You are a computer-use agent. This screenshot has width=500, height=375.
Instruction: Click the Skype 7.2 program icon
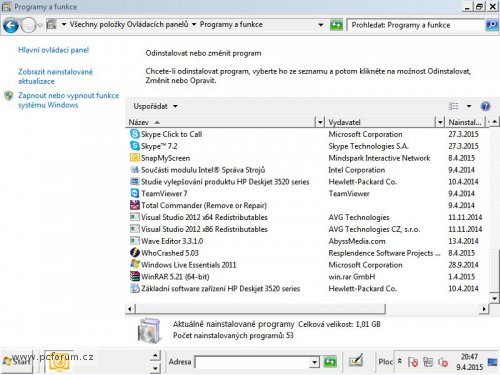point(134,146)
